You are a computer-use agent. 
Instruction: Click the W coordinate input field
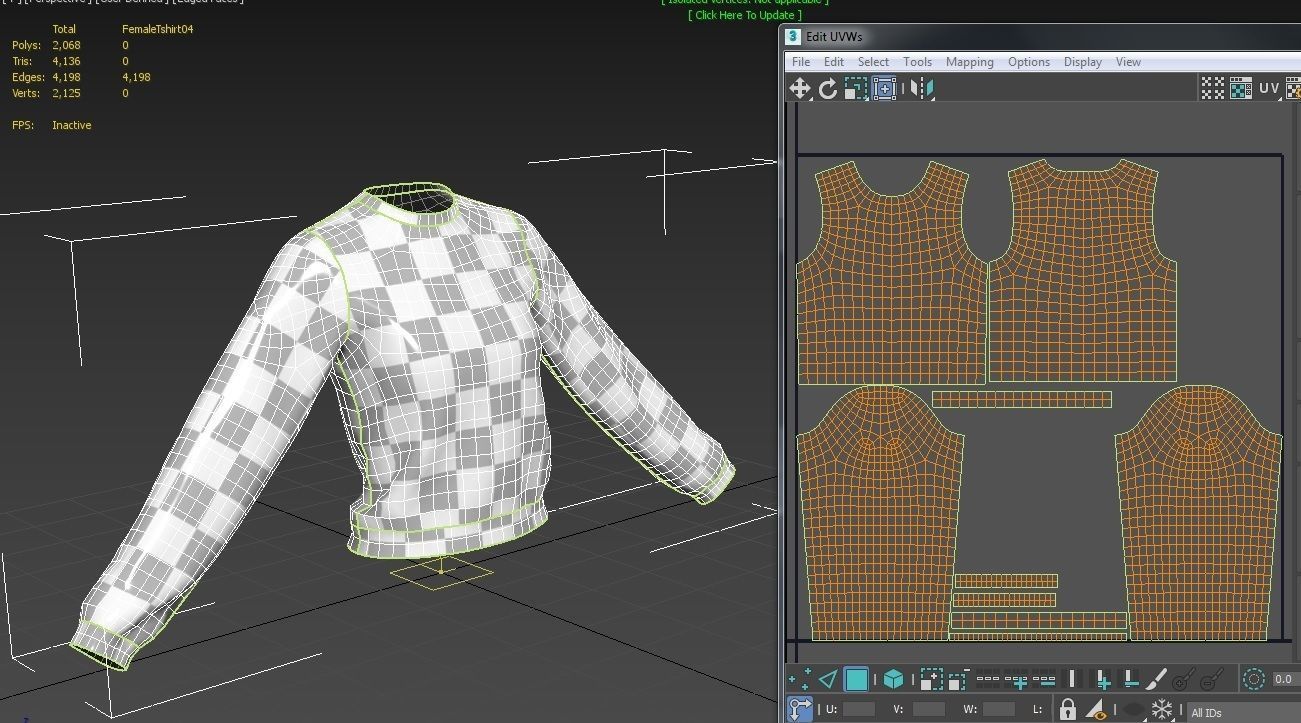[x=999, y=709]
